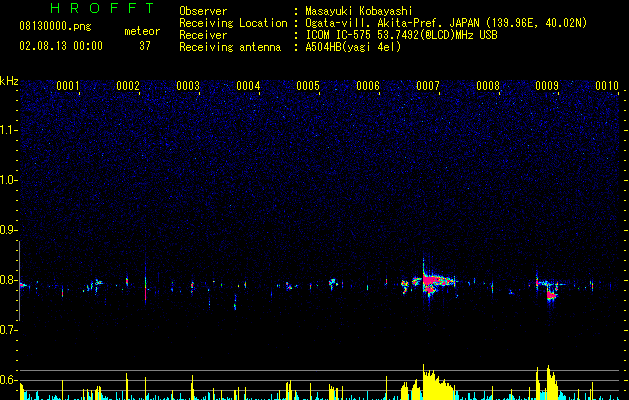Viewport: 629px width, 400px height.
Task: Click time marker 0005
Action: point(308,86)
